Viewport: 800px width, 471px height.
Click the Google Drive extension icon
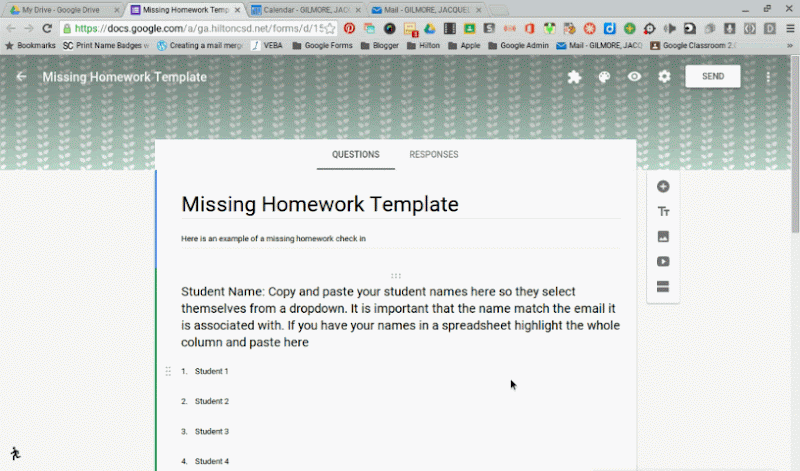430,29
